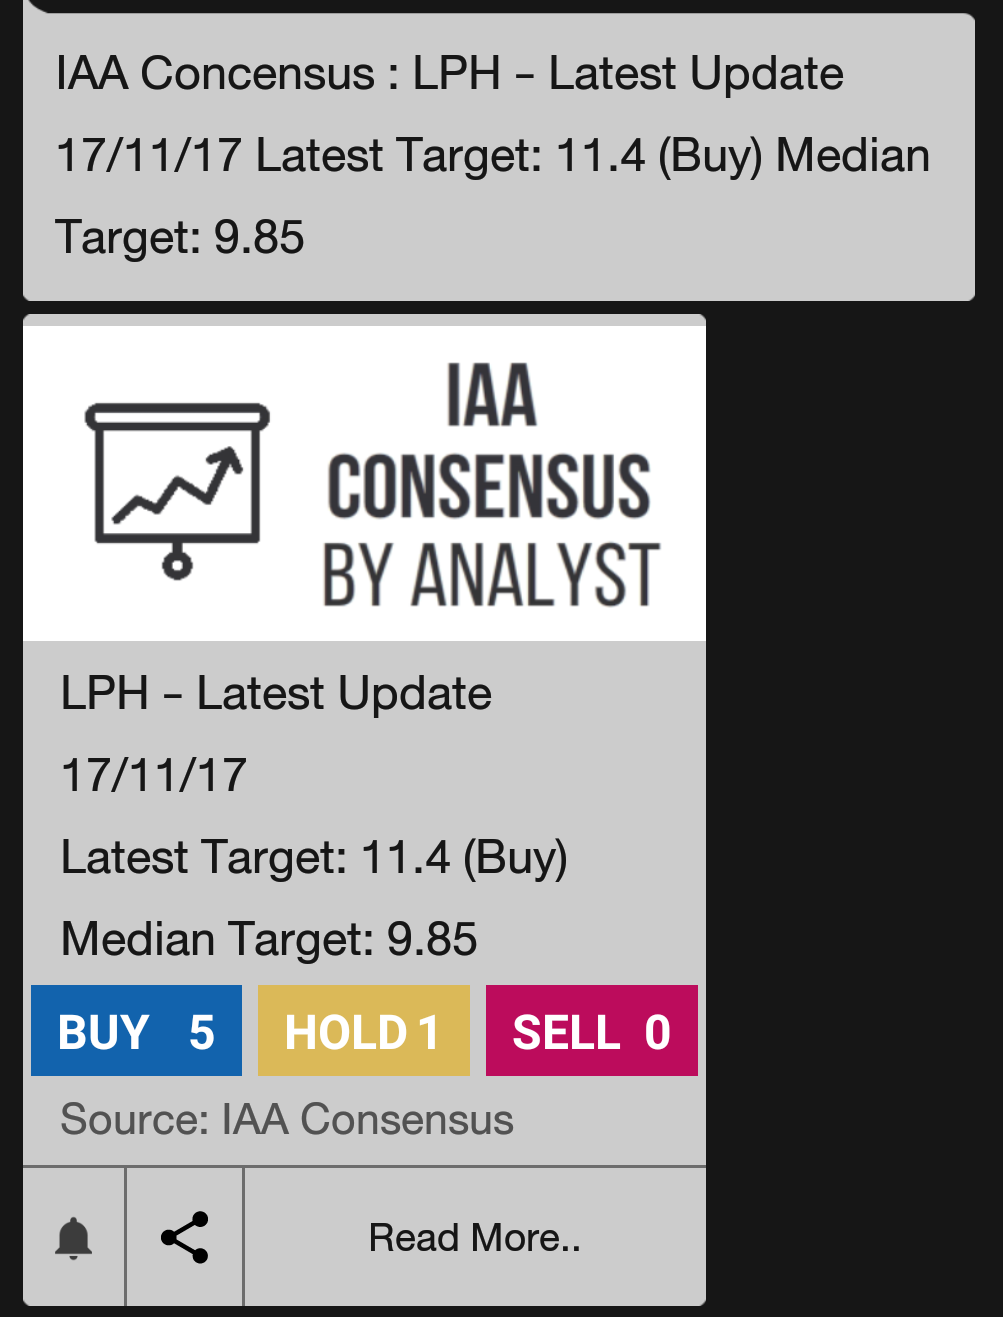The height and width of the screenshot is (1317, 1003).
Task: Click the BY ANALYST text in banner
Action: click(490, 574)
